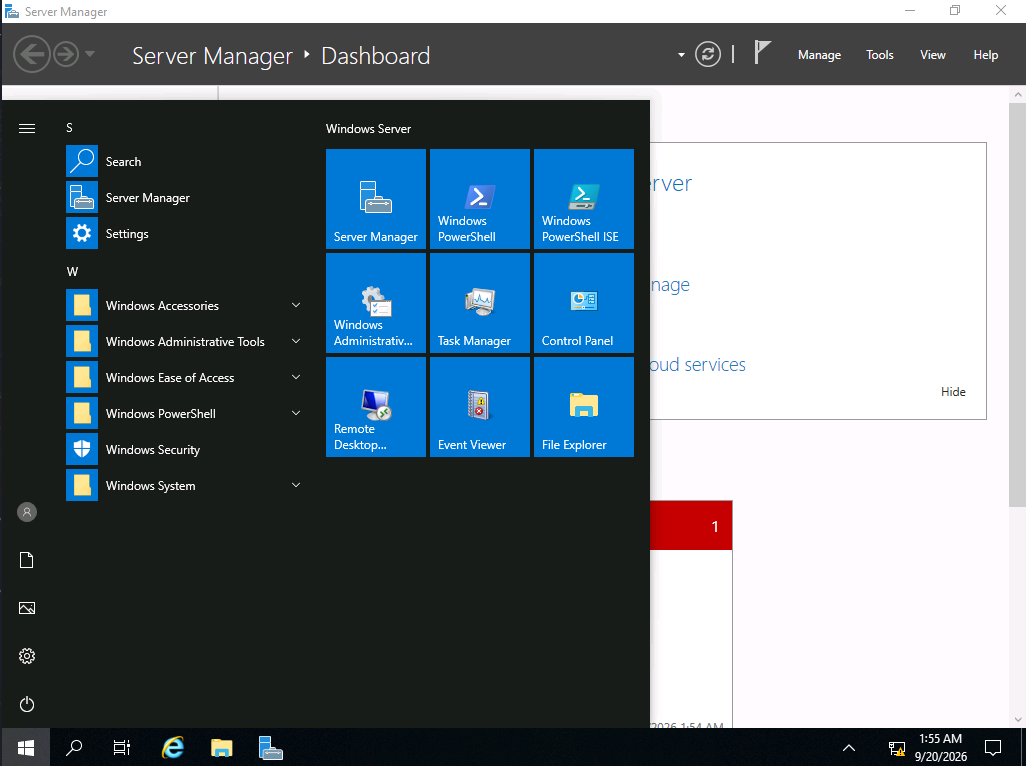Open the Windows PowerShell ISE tile
The height and width of the screenshot is (766, 1026).
[584, 199]
